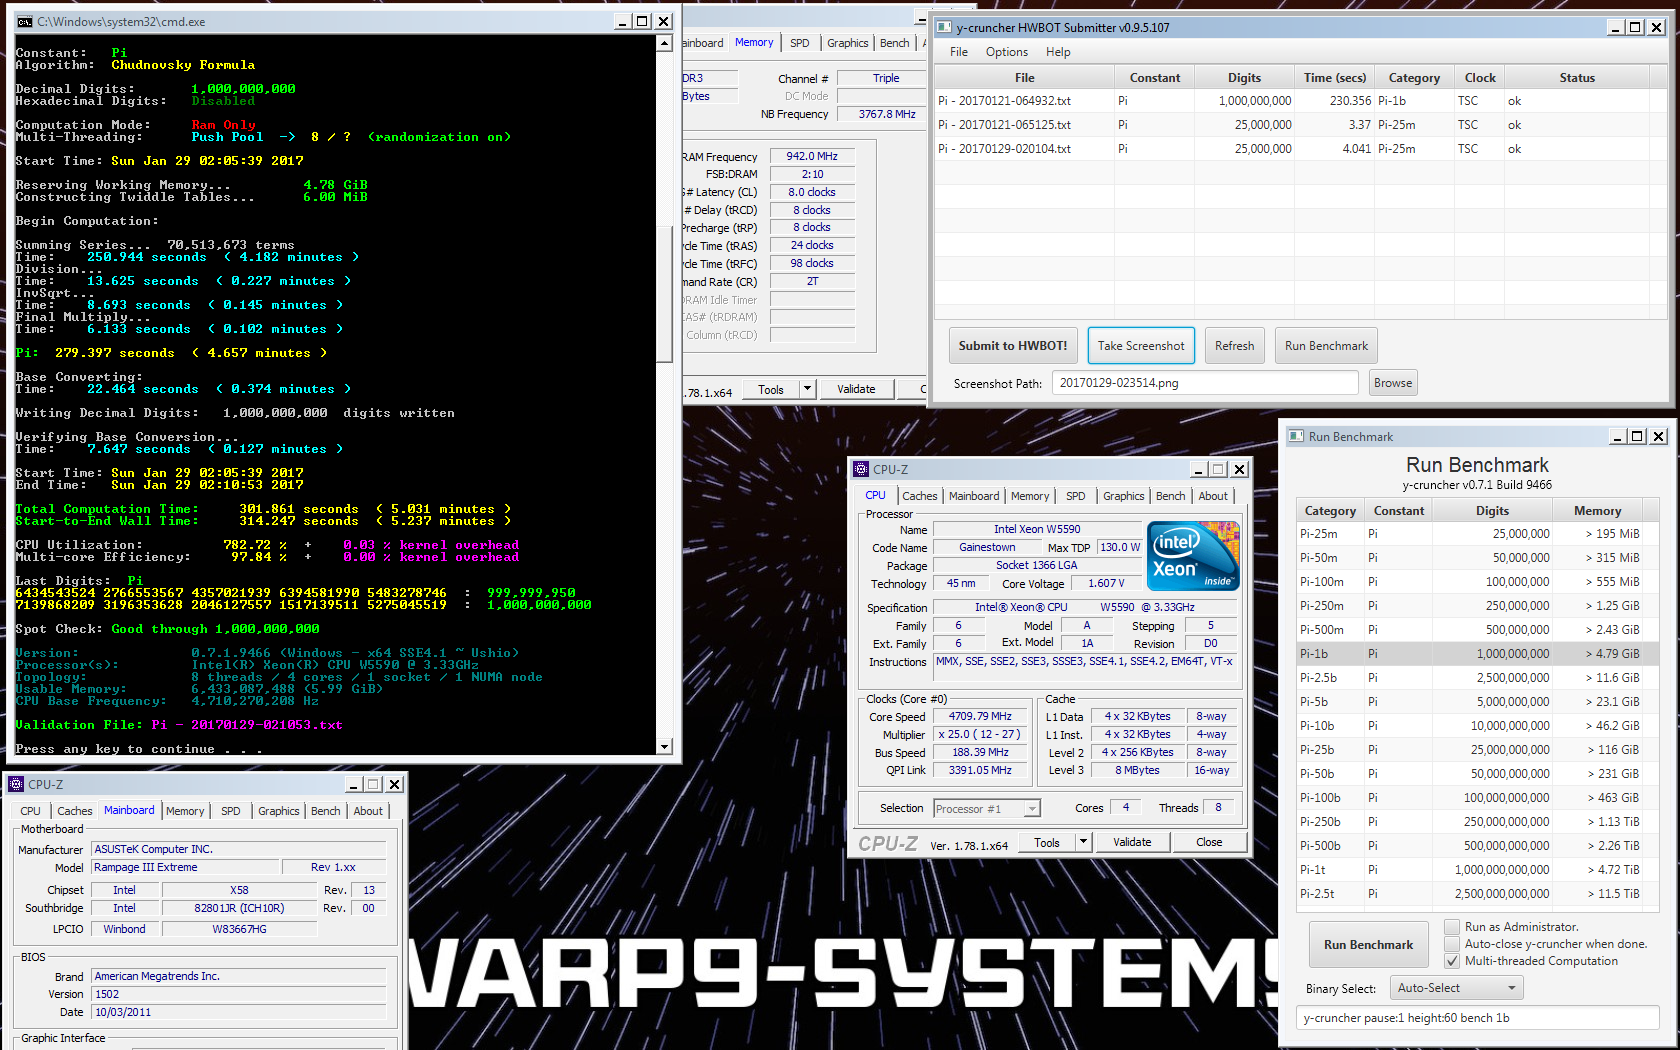1680x1050 pixels.
Task: Click the CPU-Z icon in mainboard window
Action: tap(16, 784)
